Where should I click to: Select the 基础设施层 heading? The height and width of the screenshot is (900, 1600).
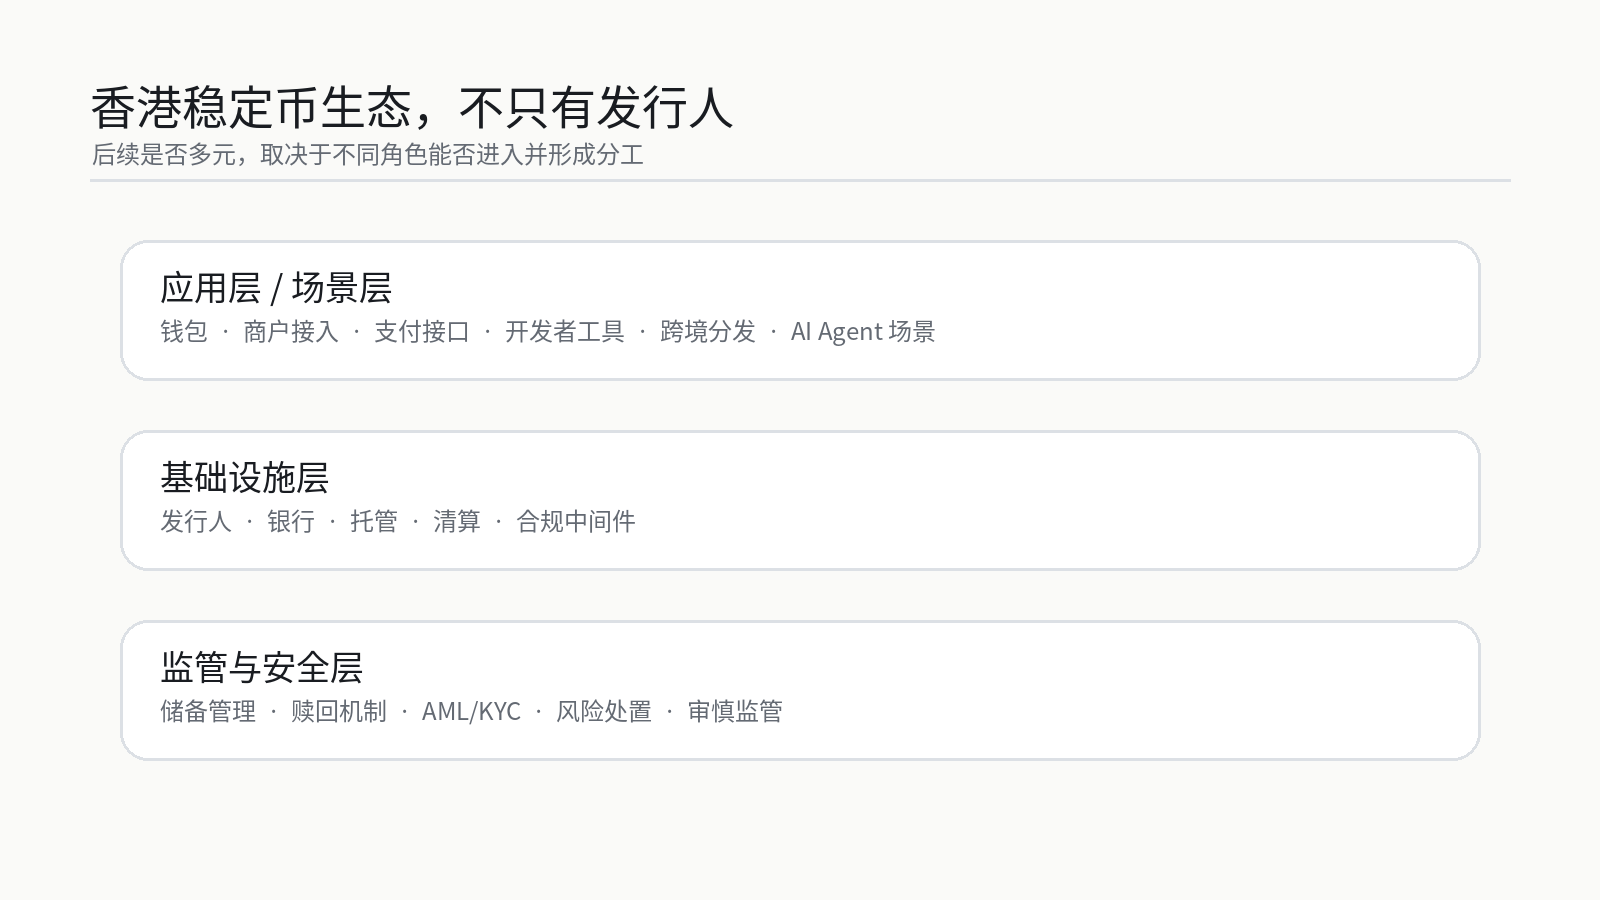pos(245,478)
